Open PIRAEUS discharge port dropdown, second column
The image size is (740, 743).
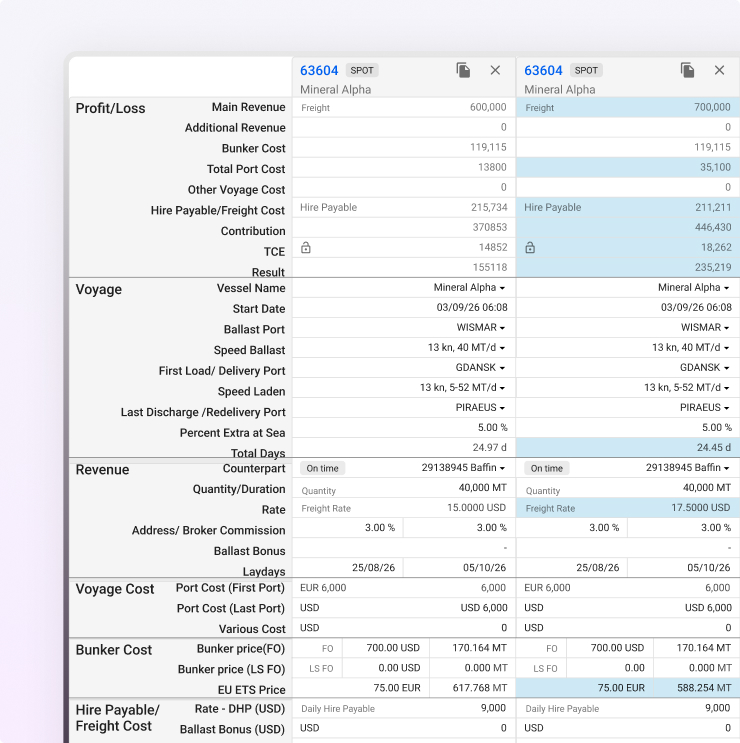click(x=704, y=408)
